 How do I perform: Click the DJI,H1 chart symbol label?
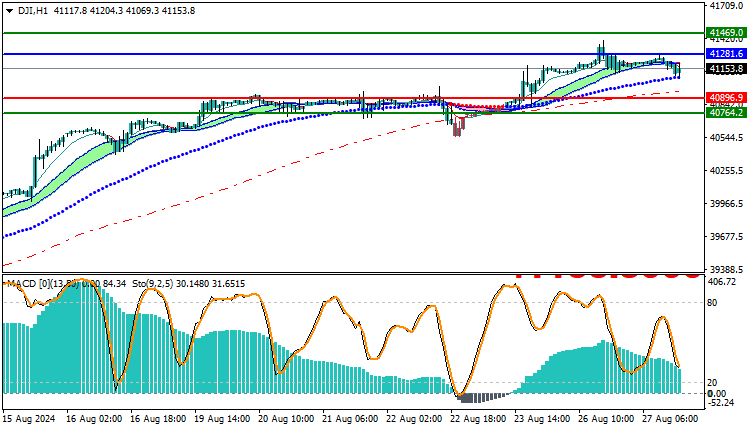tap(33, 11)
